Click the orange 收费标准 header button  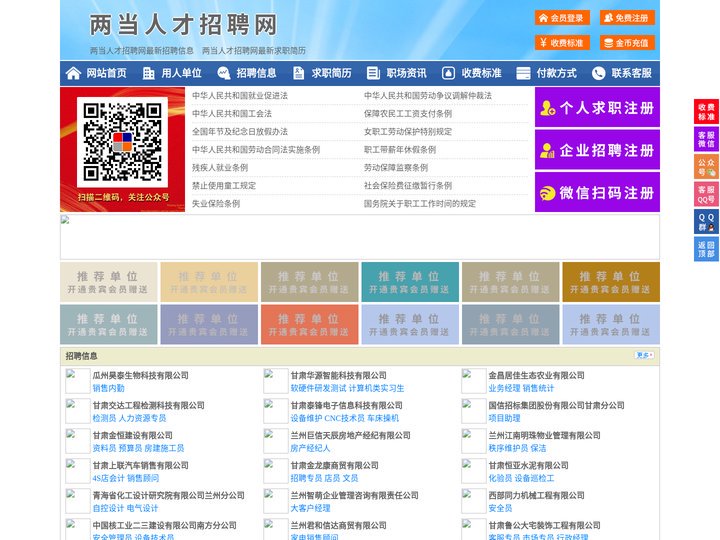[562, 43]
